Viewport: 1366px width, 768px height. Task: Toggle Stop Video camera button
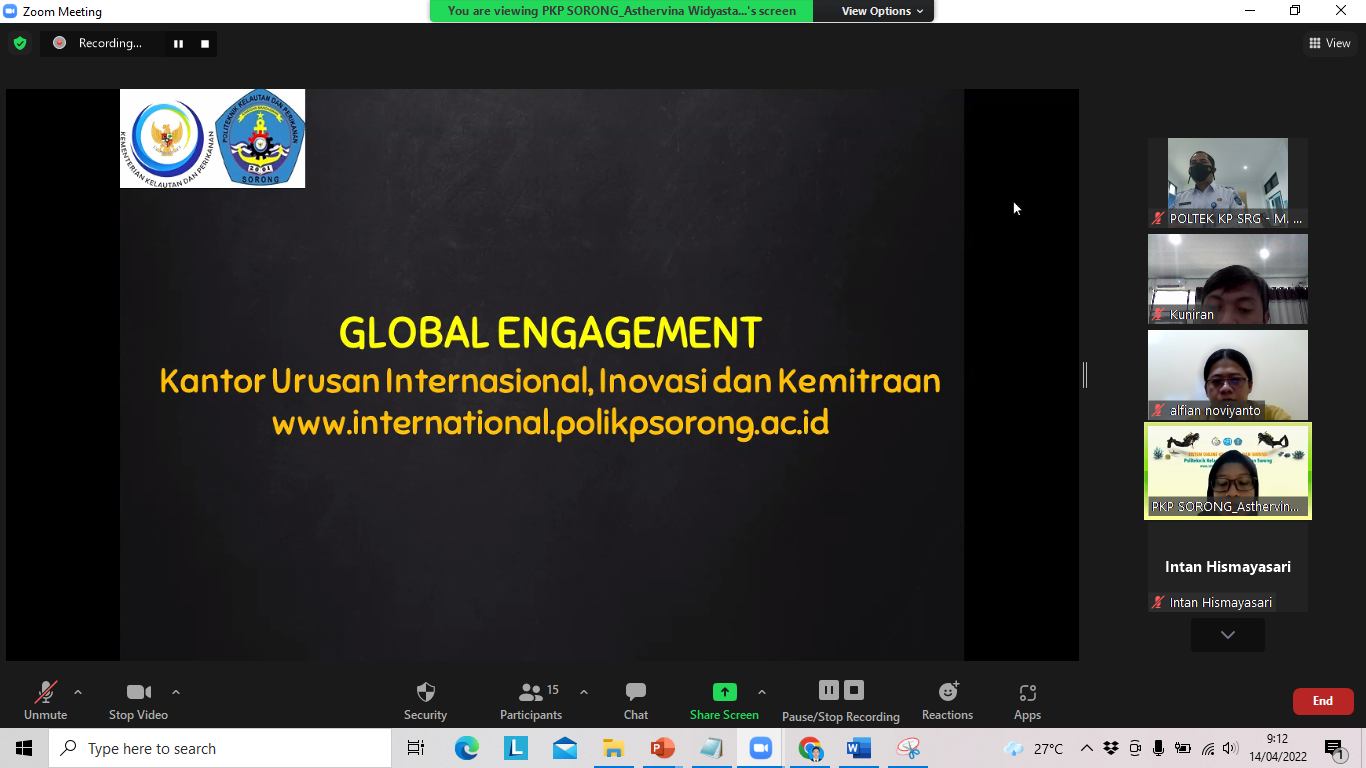point(138,692)
